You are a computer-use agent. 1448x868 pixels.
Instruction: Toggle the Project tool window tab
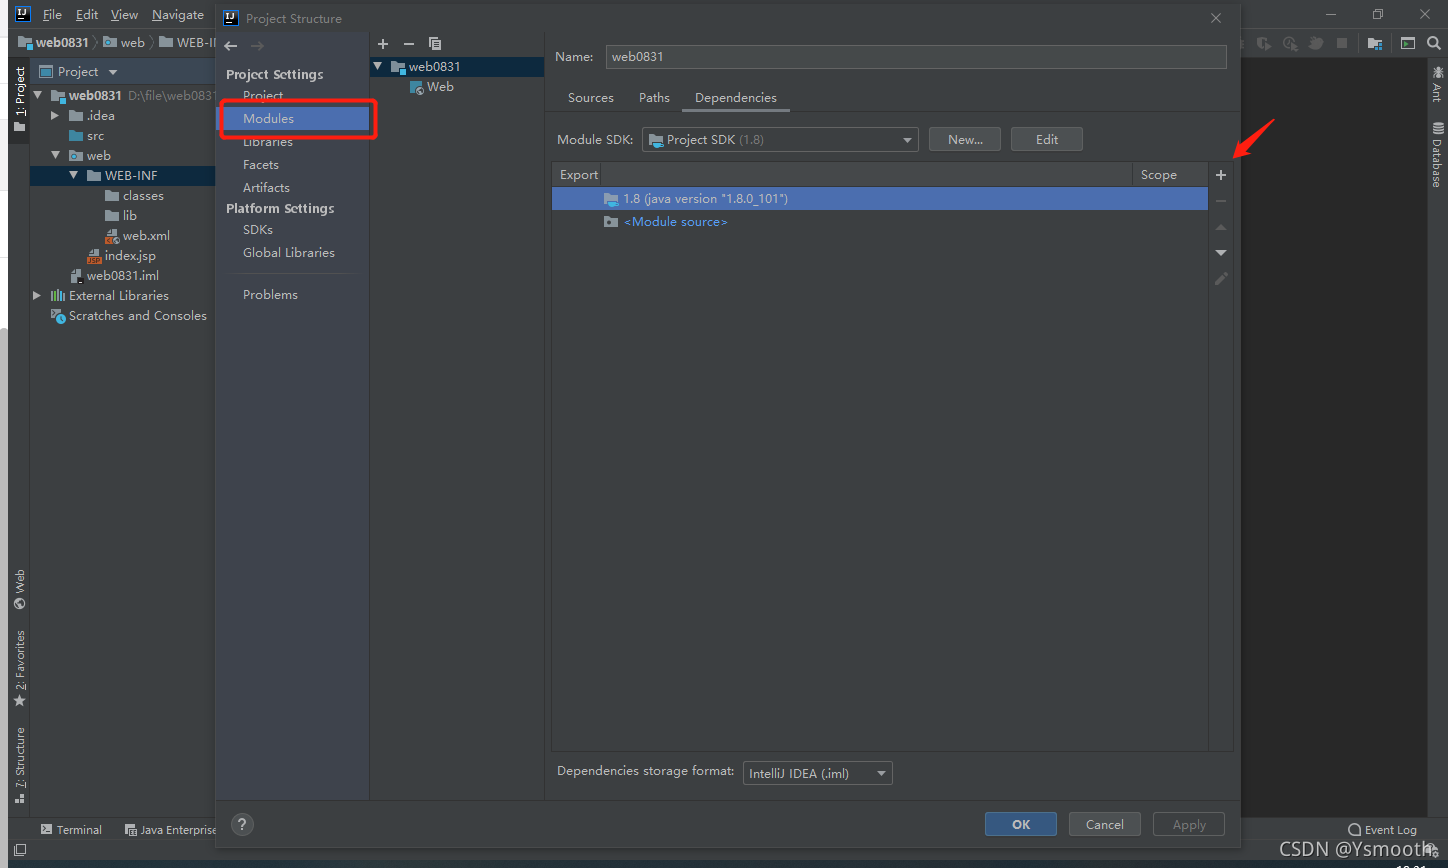pyautogui.click(x=19, y=98)
